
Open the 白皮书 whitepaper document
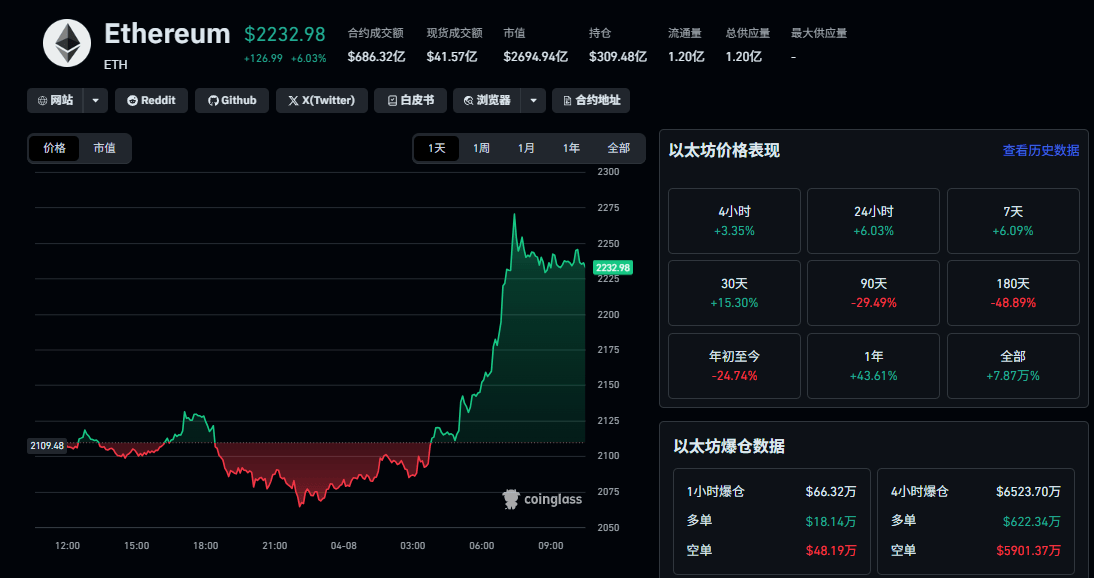click(410, 100)
